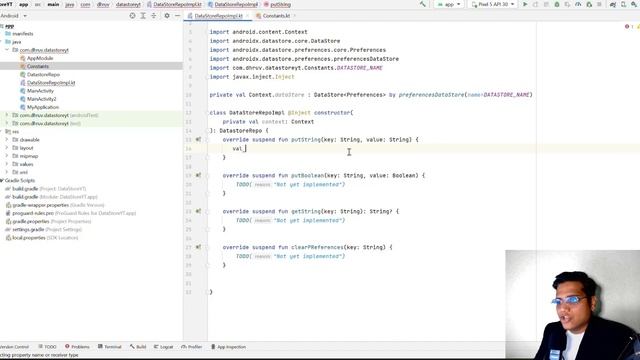
Task: Expand the layout folder
Action: 7,148
